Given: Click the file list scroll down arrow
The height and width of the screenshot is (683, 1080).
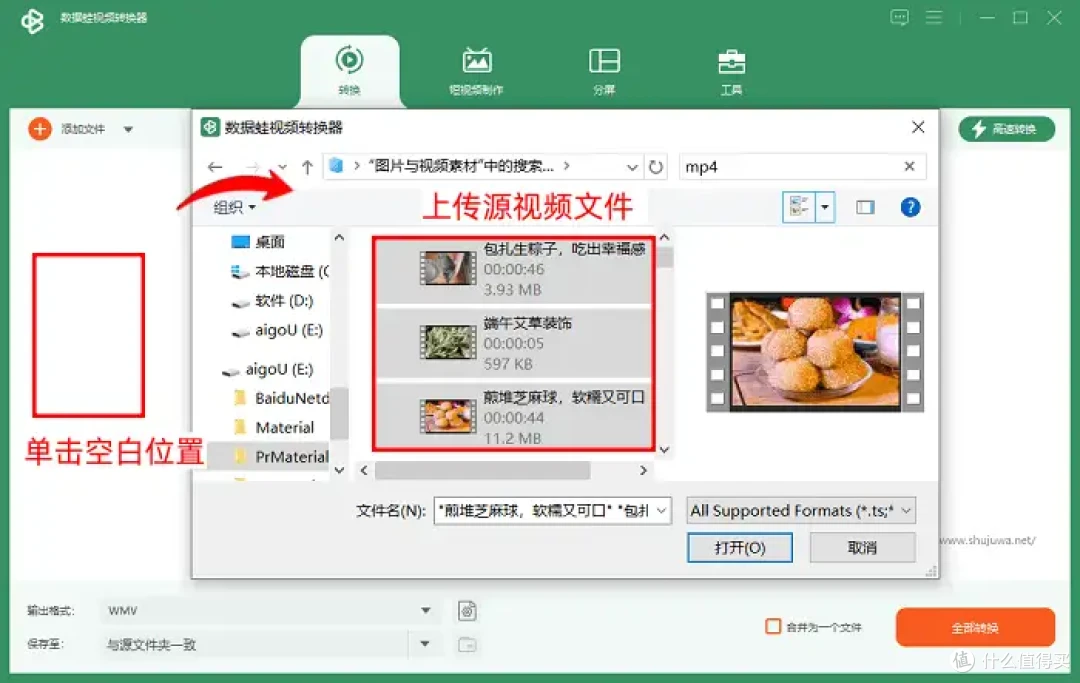Looking at the screenshot, I should 664,450.
